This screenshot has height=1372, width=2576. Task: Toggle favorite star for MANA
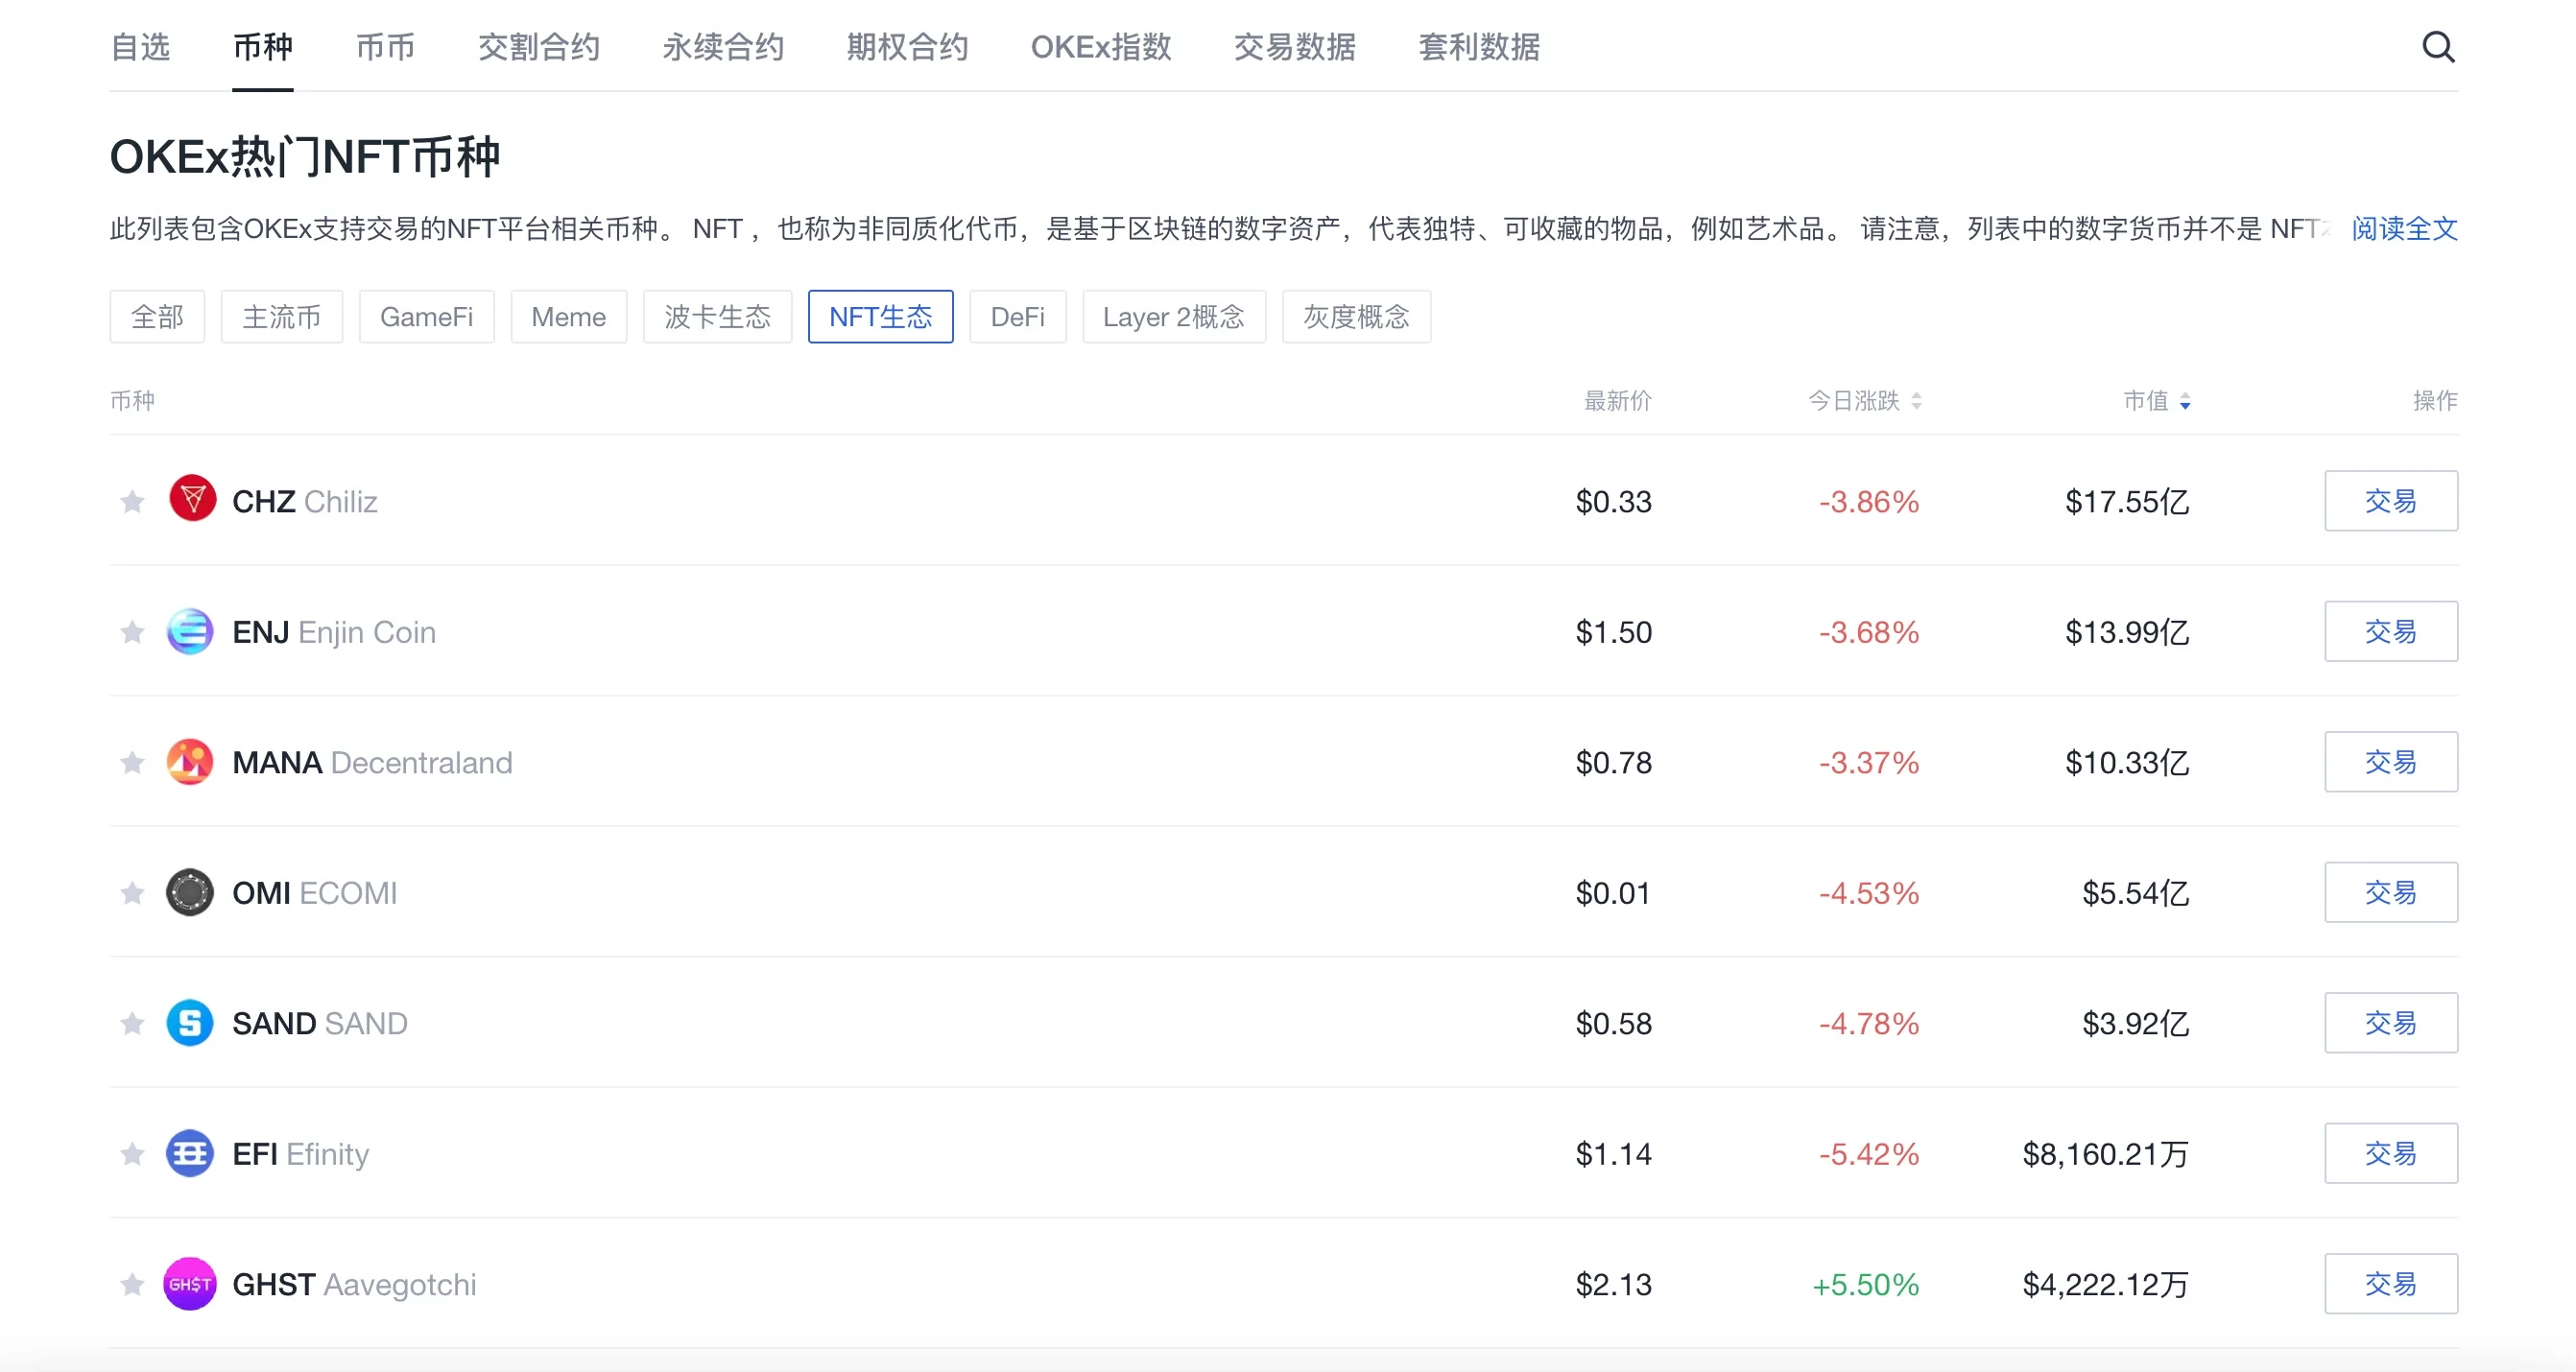click(x=132, y=762)
